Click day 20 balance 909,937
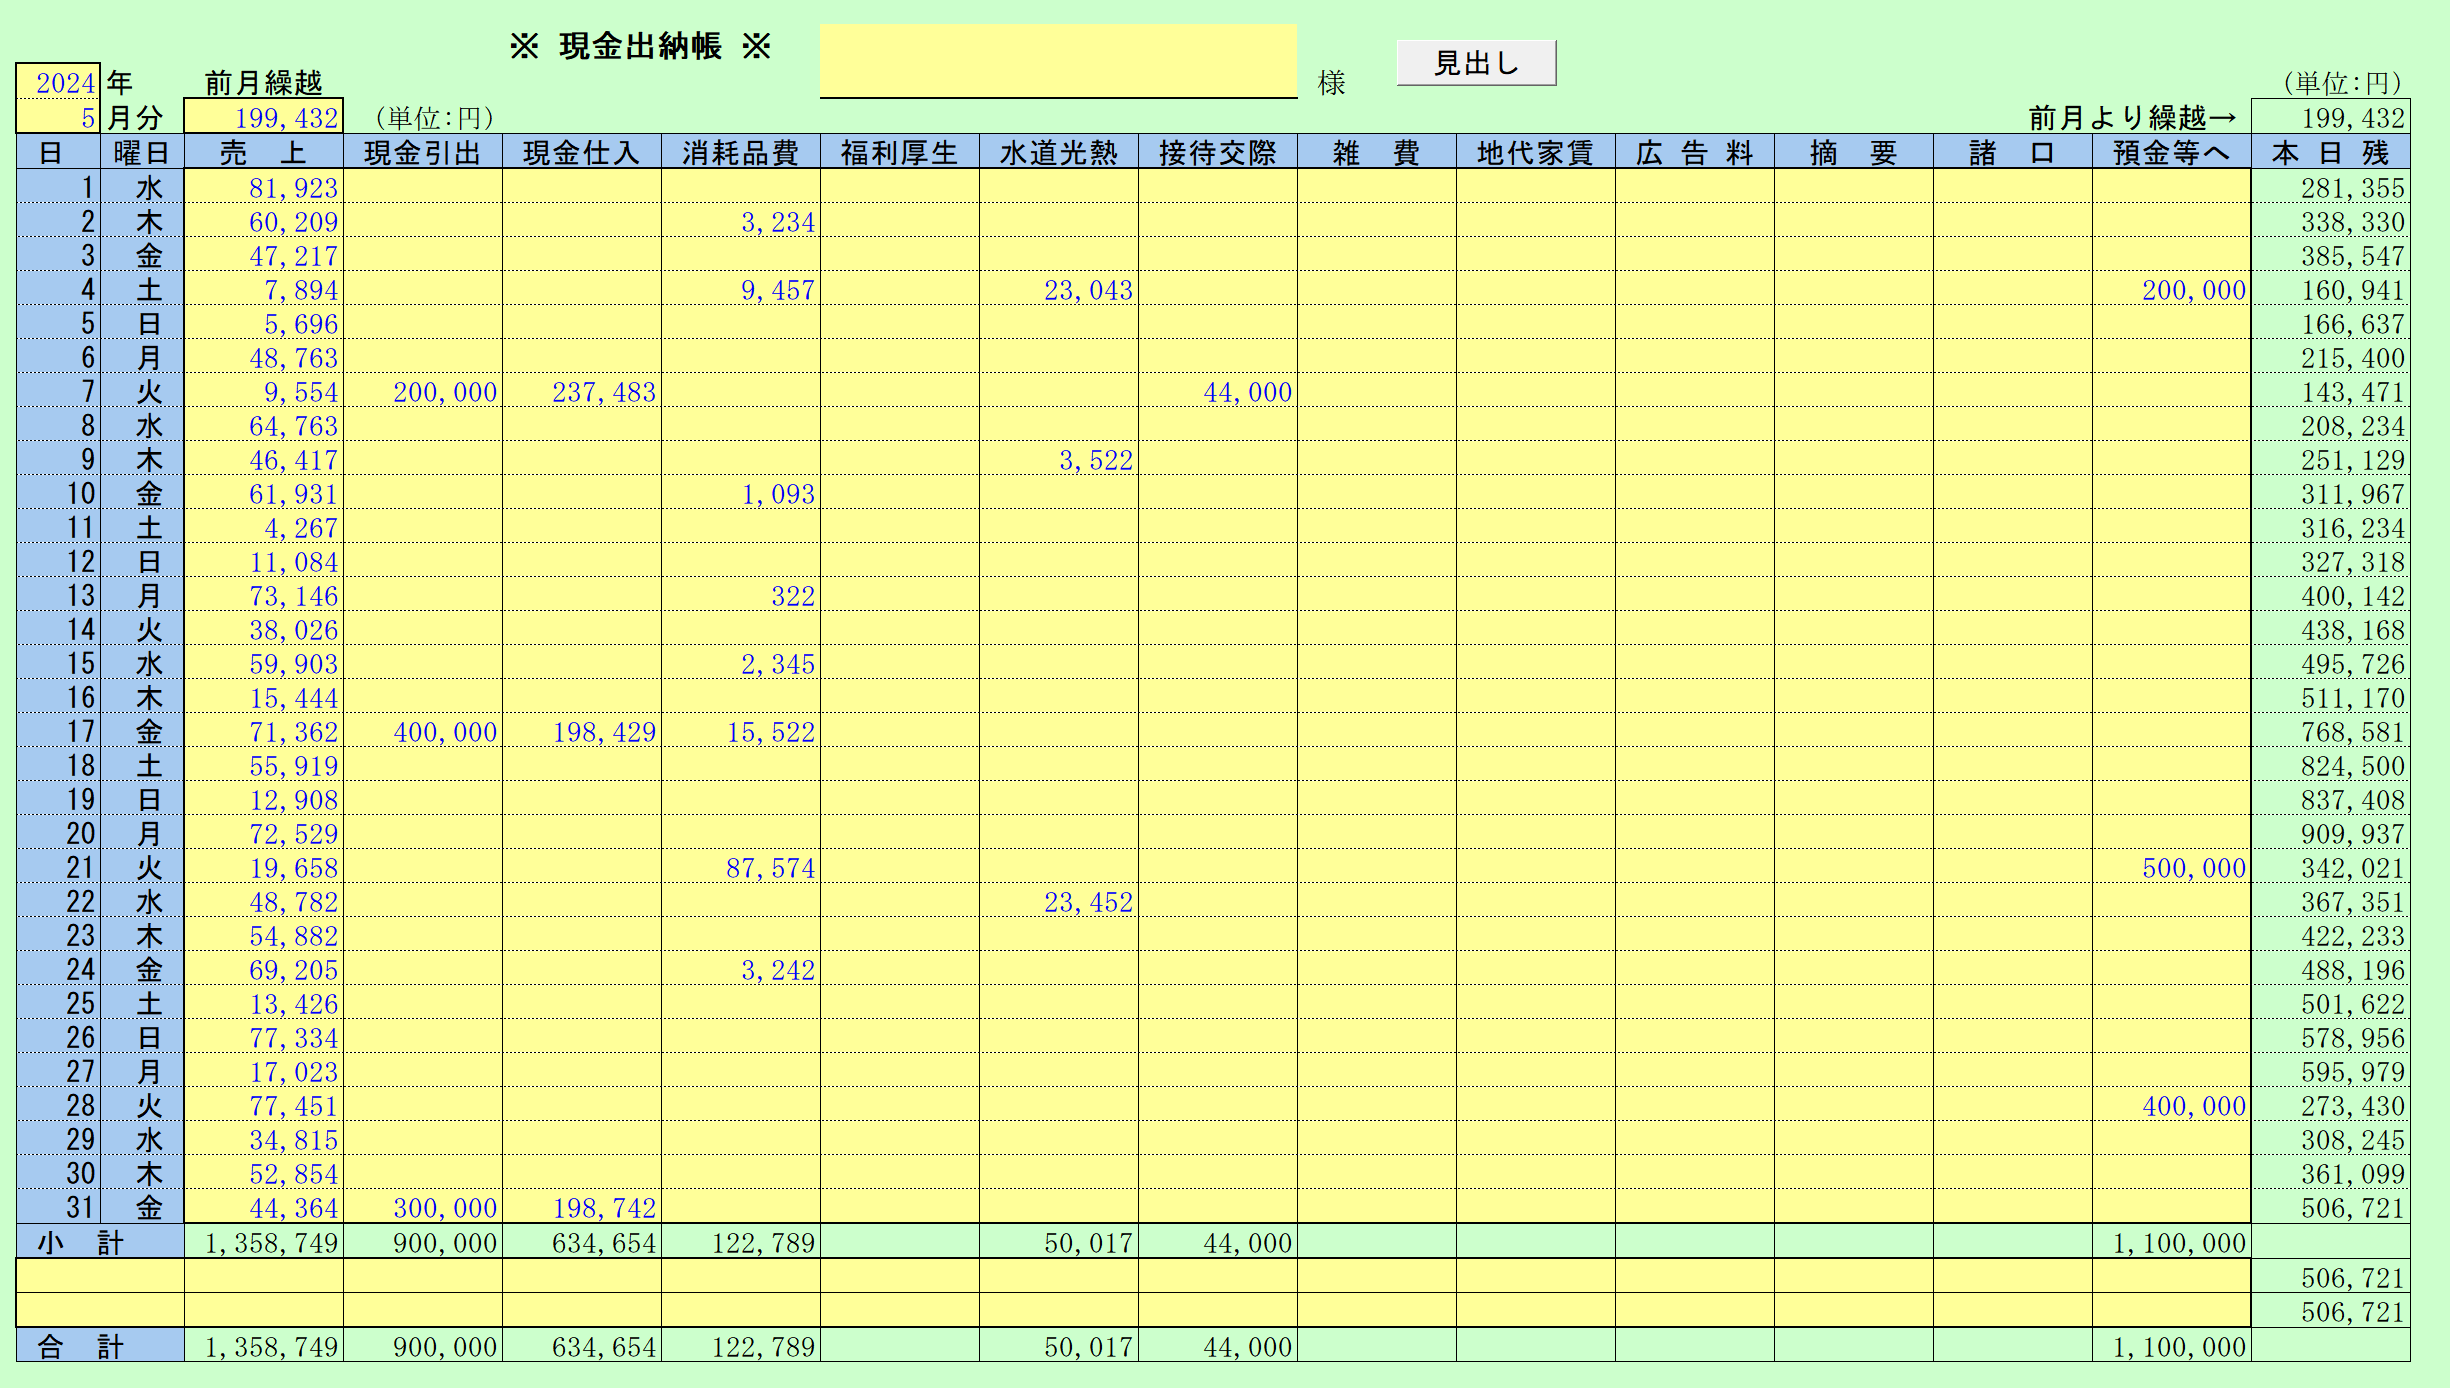 pos(2331,833)
